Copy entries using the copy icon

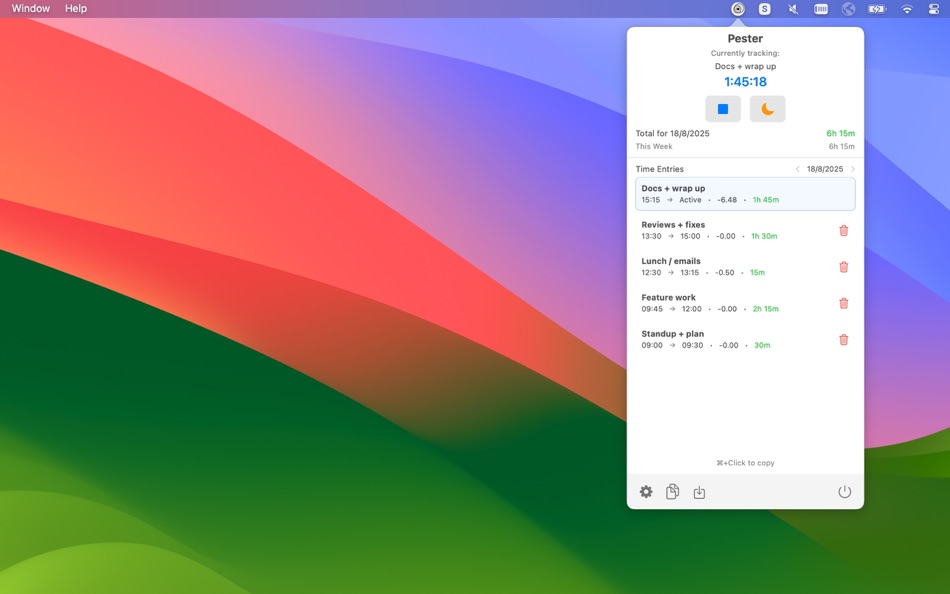pos(672,491)
